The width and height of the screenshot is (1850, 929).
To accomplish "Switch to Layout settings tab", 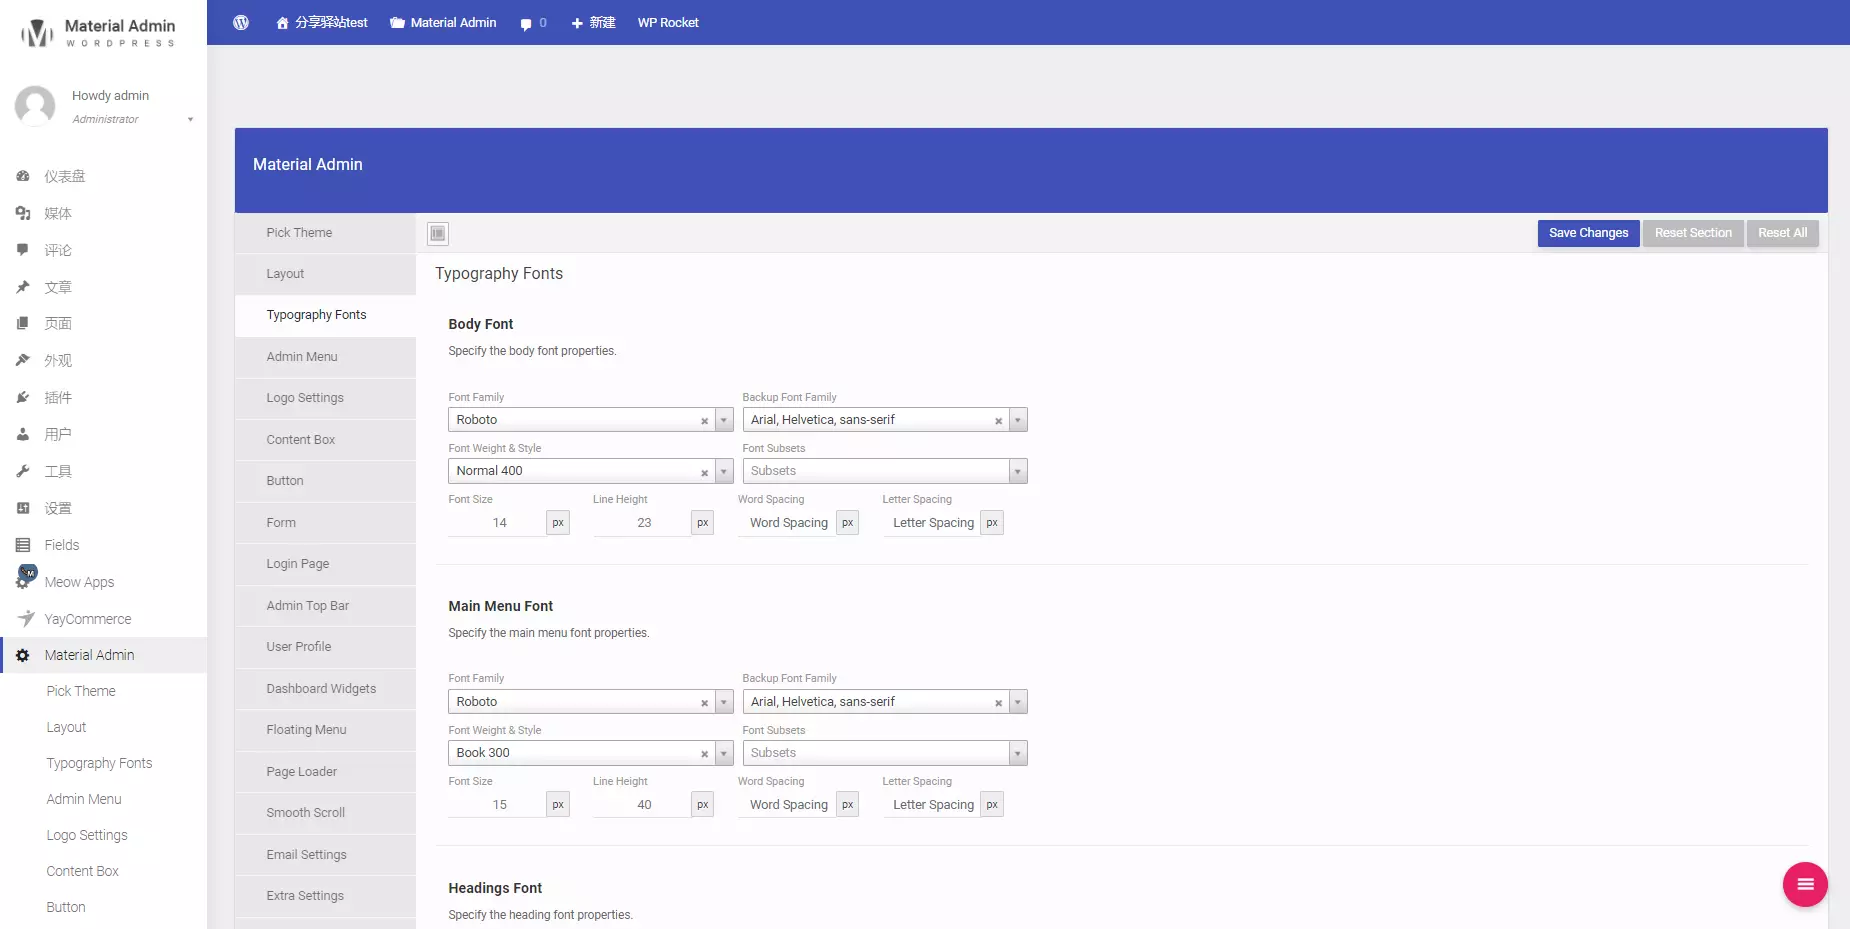I will [325, 274].
